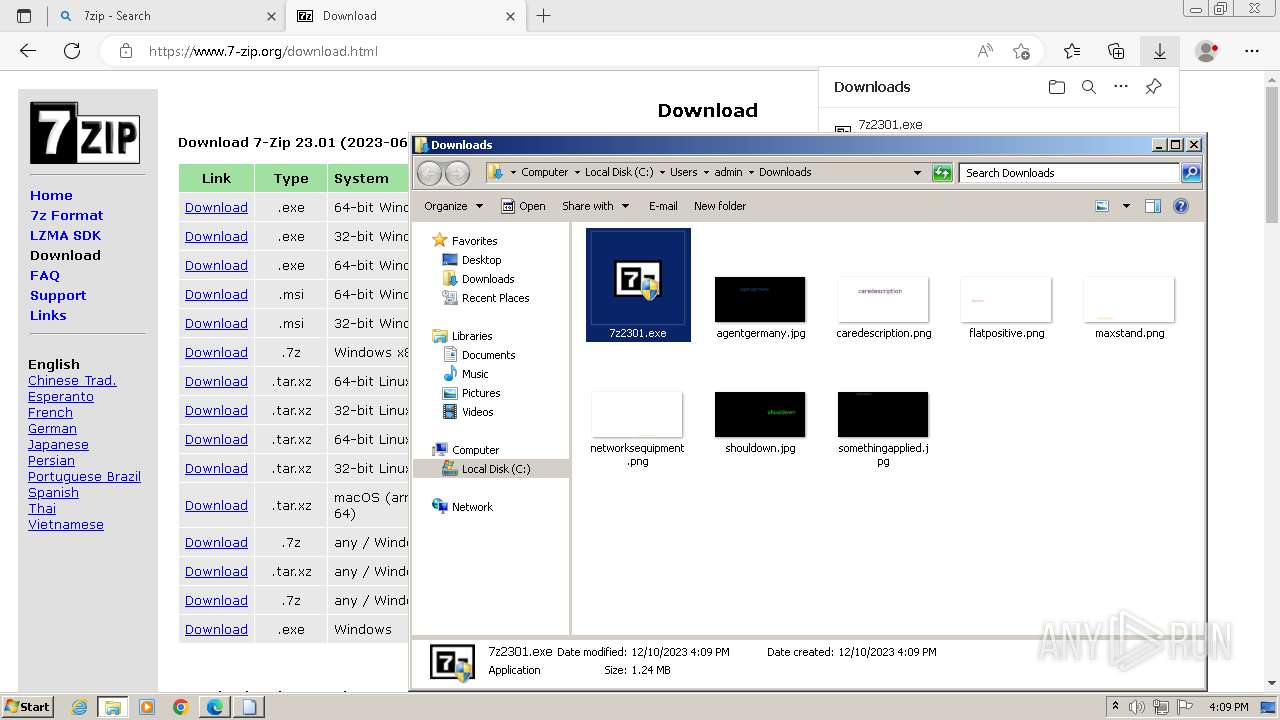Click Open in Explorer toolbar

click(523, 206)
